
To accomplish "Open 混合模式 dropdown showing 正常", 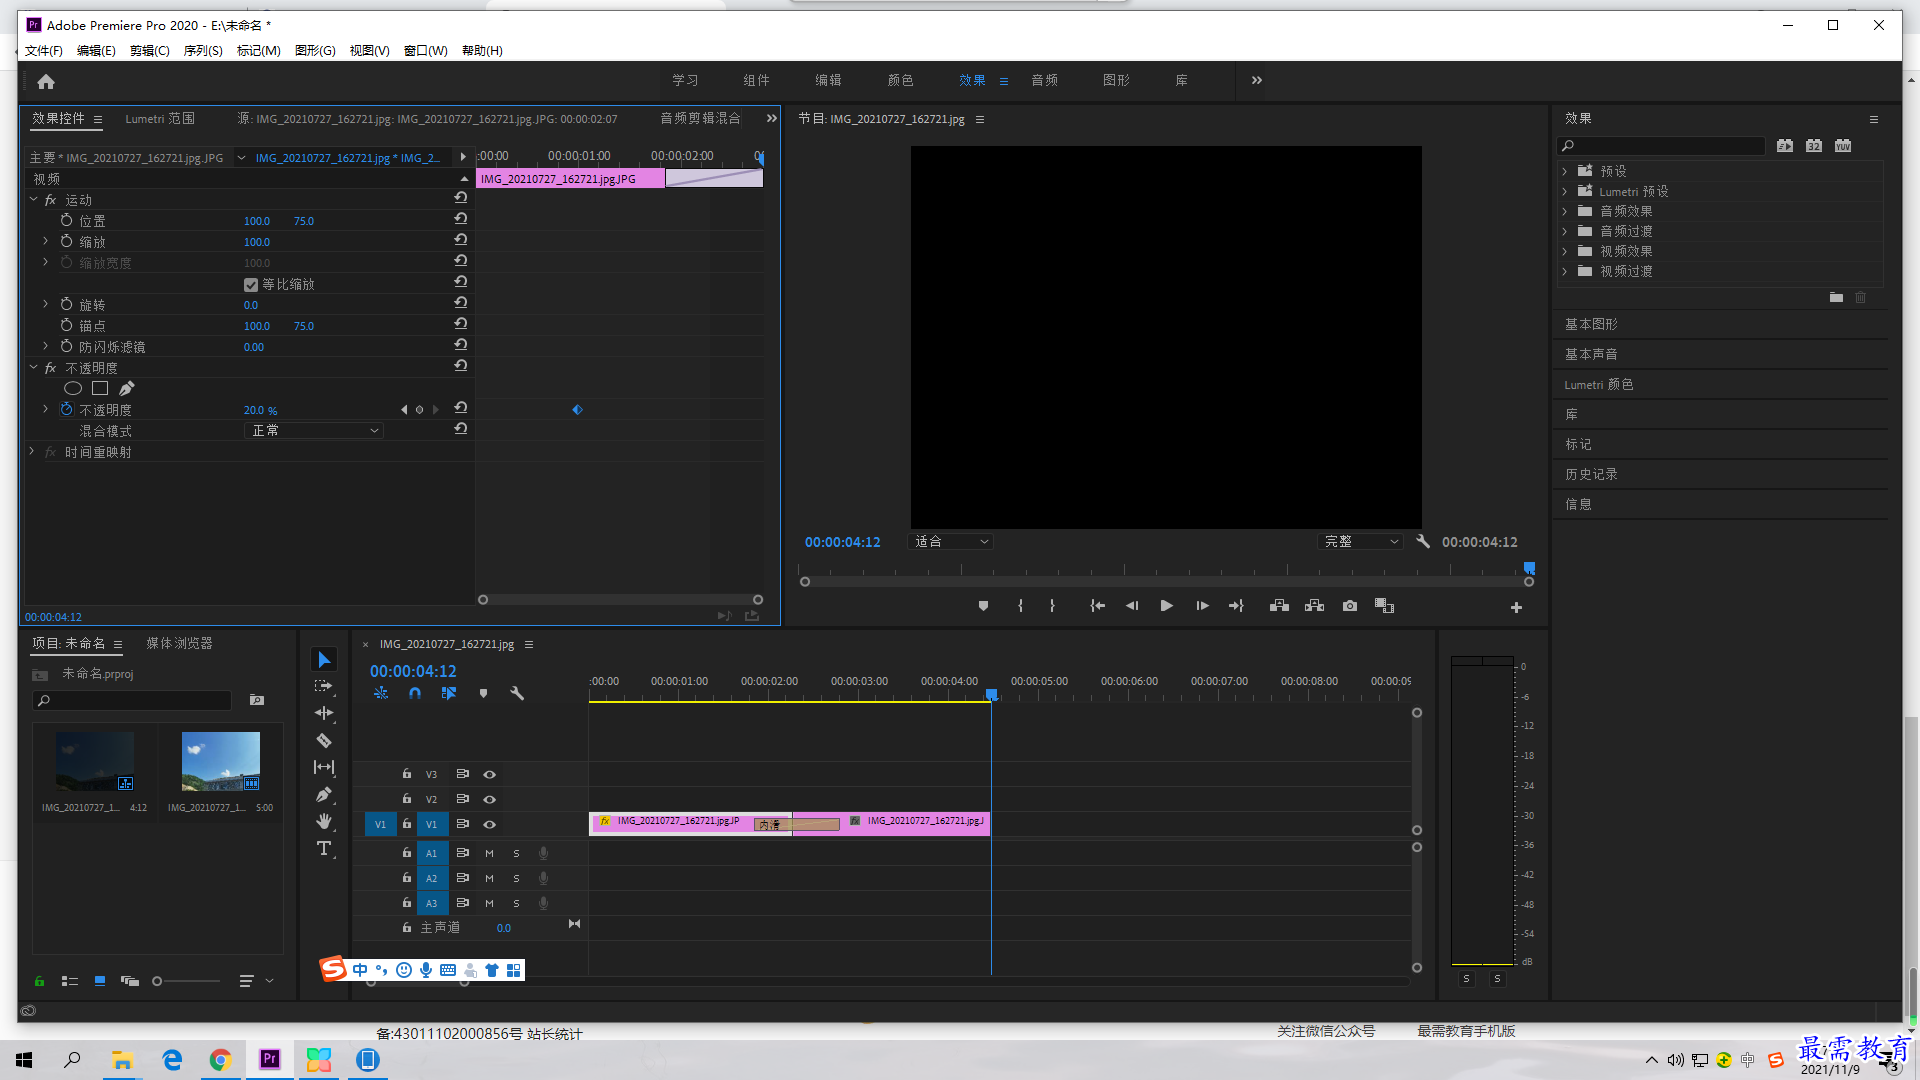I will pos(314,430).
